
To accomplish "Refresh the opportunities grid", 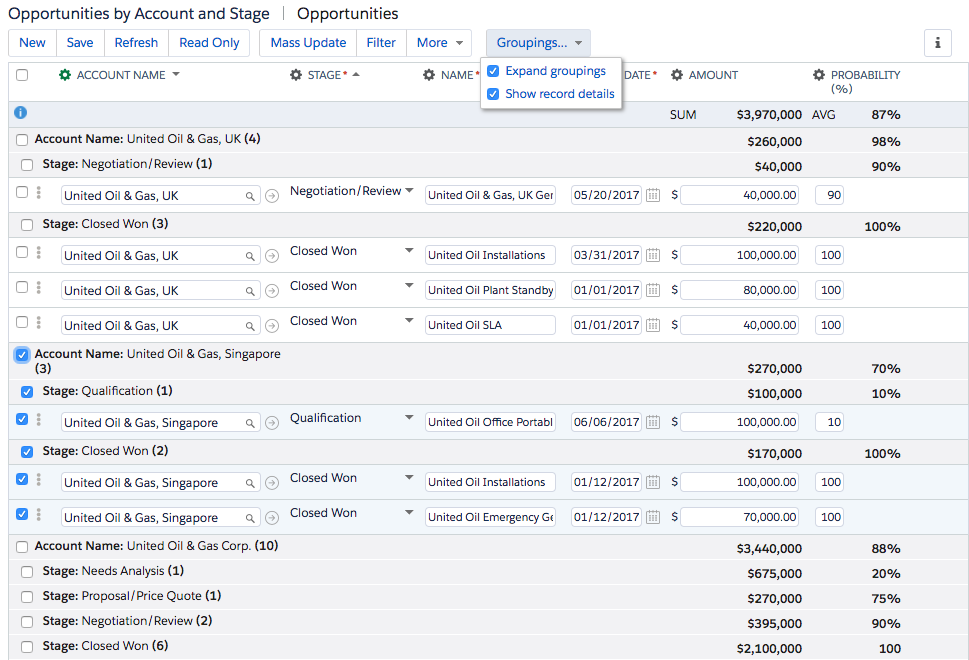I will 137,43.
